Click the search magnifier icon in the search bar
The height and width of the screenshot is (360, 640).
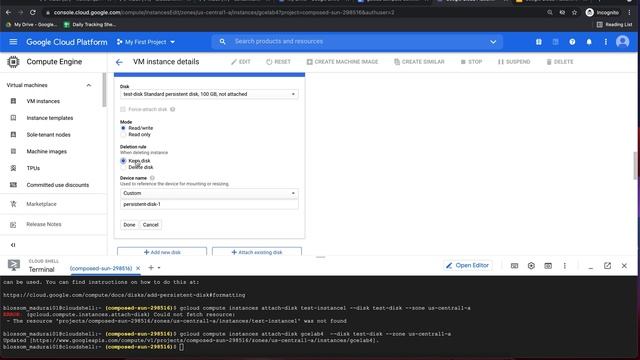pos(222,41)
